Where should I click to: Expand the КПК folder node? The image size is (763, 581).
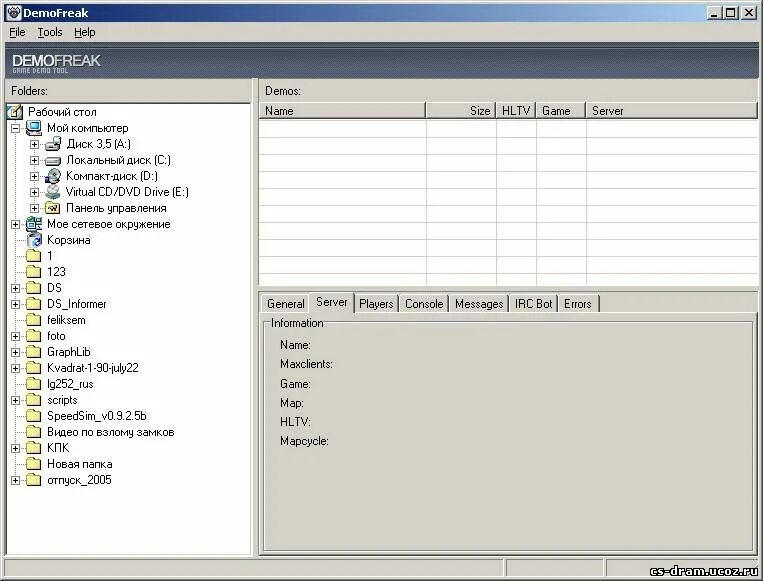tap(16, 449)
